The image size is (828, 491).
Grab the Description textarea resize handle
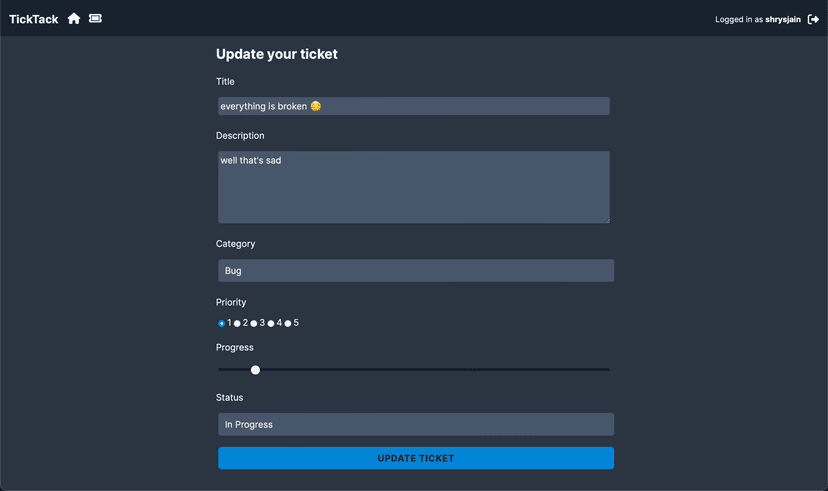[605, 218]
